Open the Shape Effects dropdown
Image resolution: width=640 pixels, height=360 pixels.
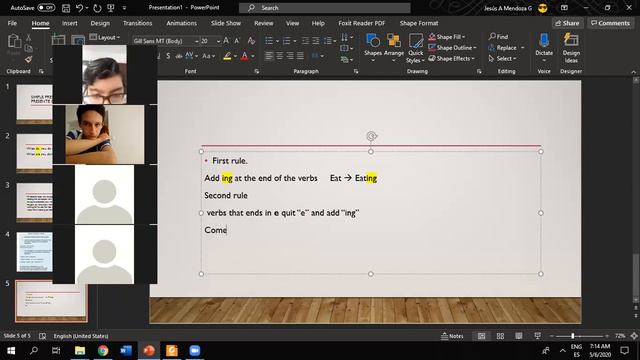452,58
